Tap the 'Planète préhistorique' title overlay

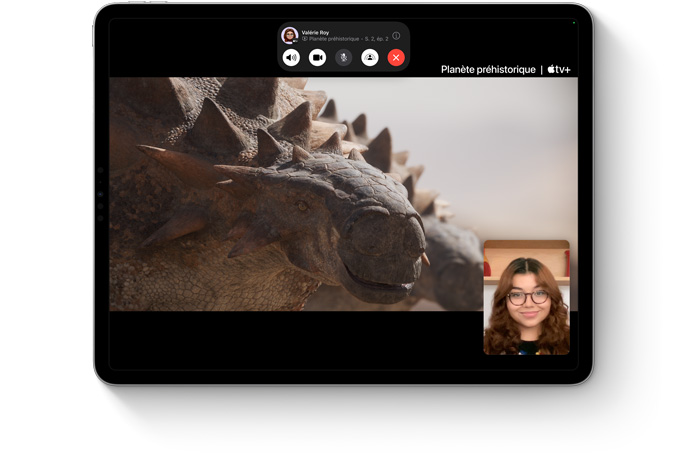coord(488,70)
